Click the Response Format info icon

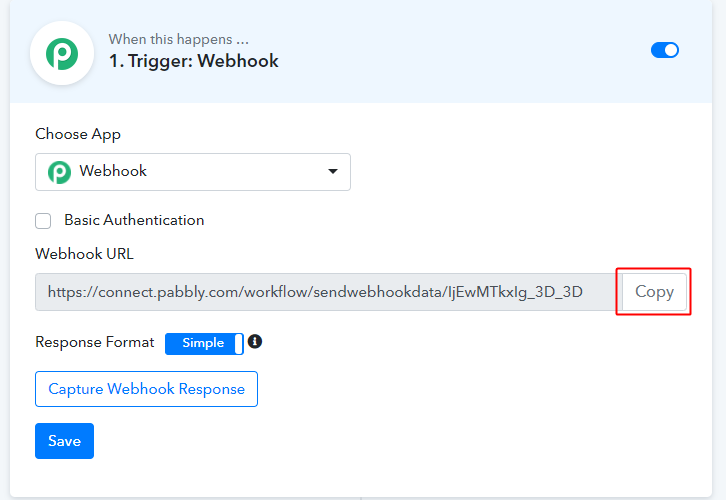255,342
